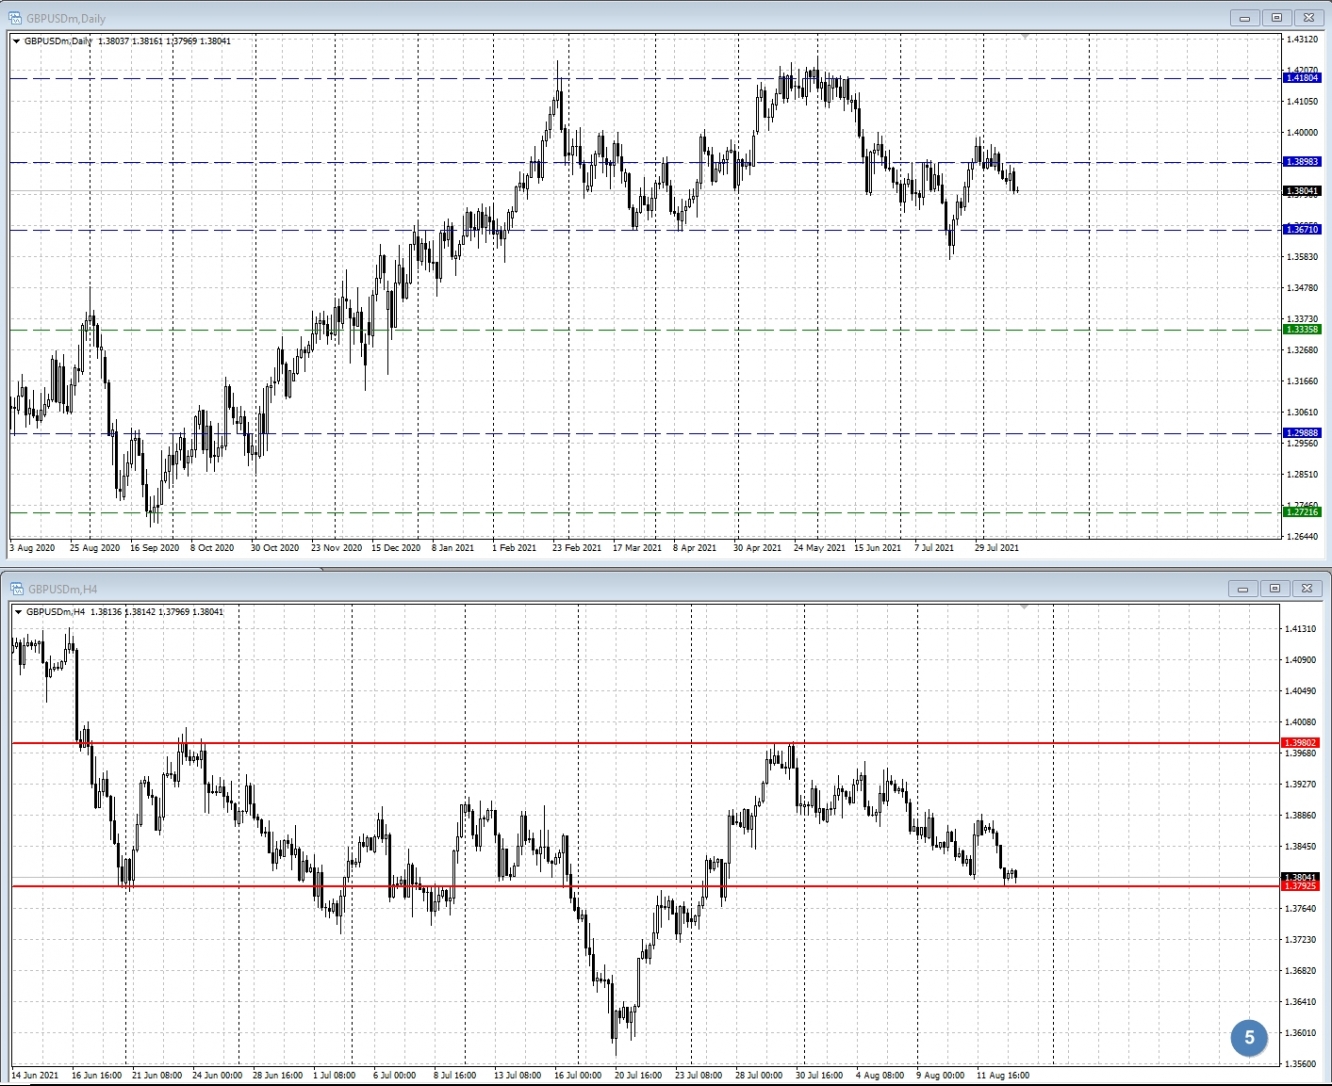
Task: Click the 20 Jul 16:00 label on H4 time axis
Action: pyautogui.click(x=639, y=1076)
